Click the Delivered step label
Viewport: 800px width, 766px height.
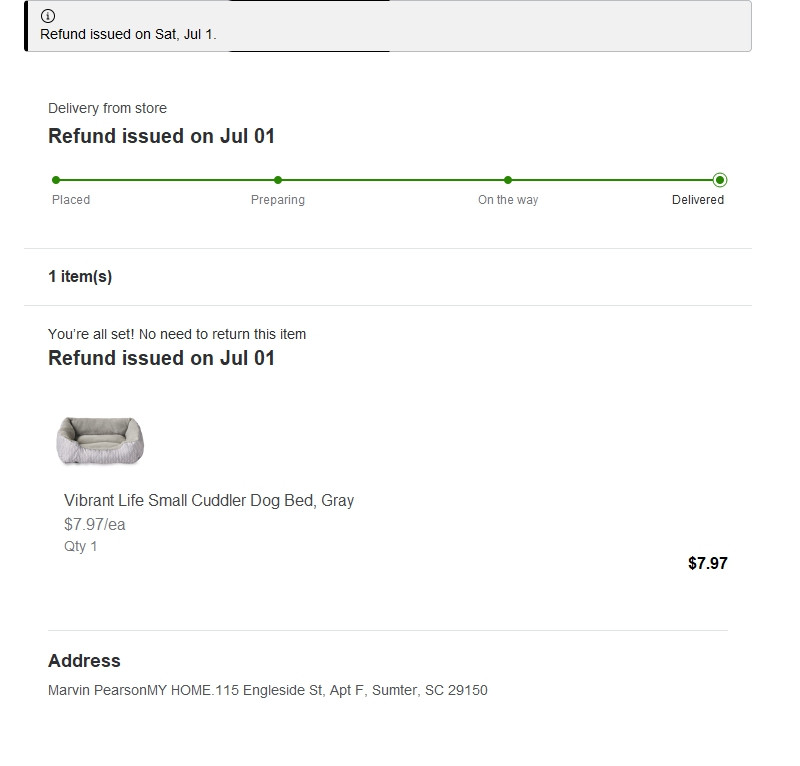[698, 200]
